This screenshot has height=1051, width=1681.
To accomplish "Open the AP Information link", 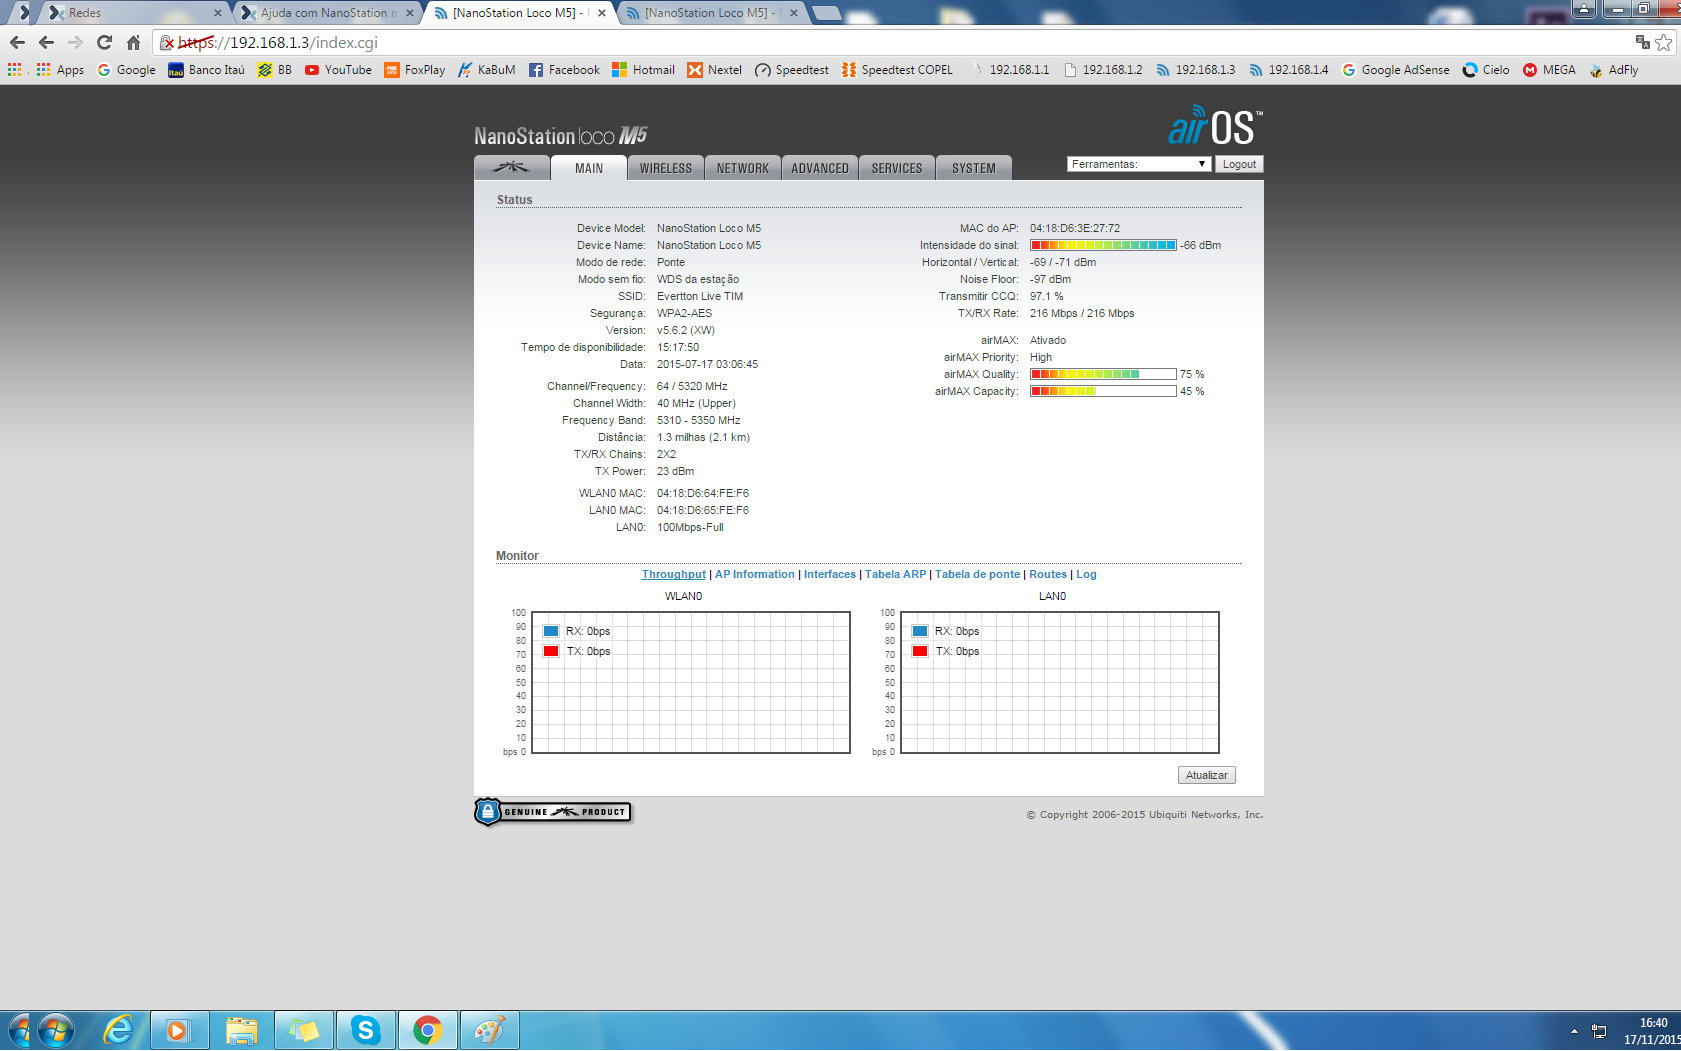I will (755, 574).
